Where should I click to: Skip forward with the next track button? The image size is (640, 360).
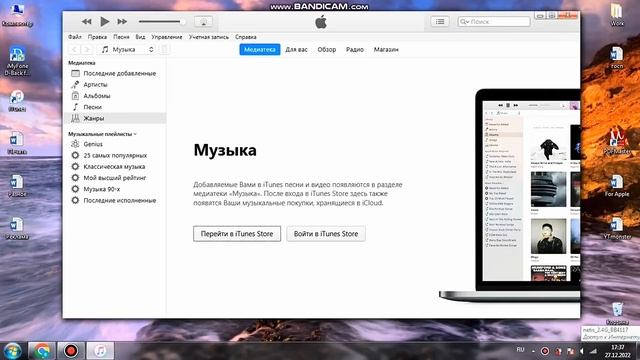122,22
